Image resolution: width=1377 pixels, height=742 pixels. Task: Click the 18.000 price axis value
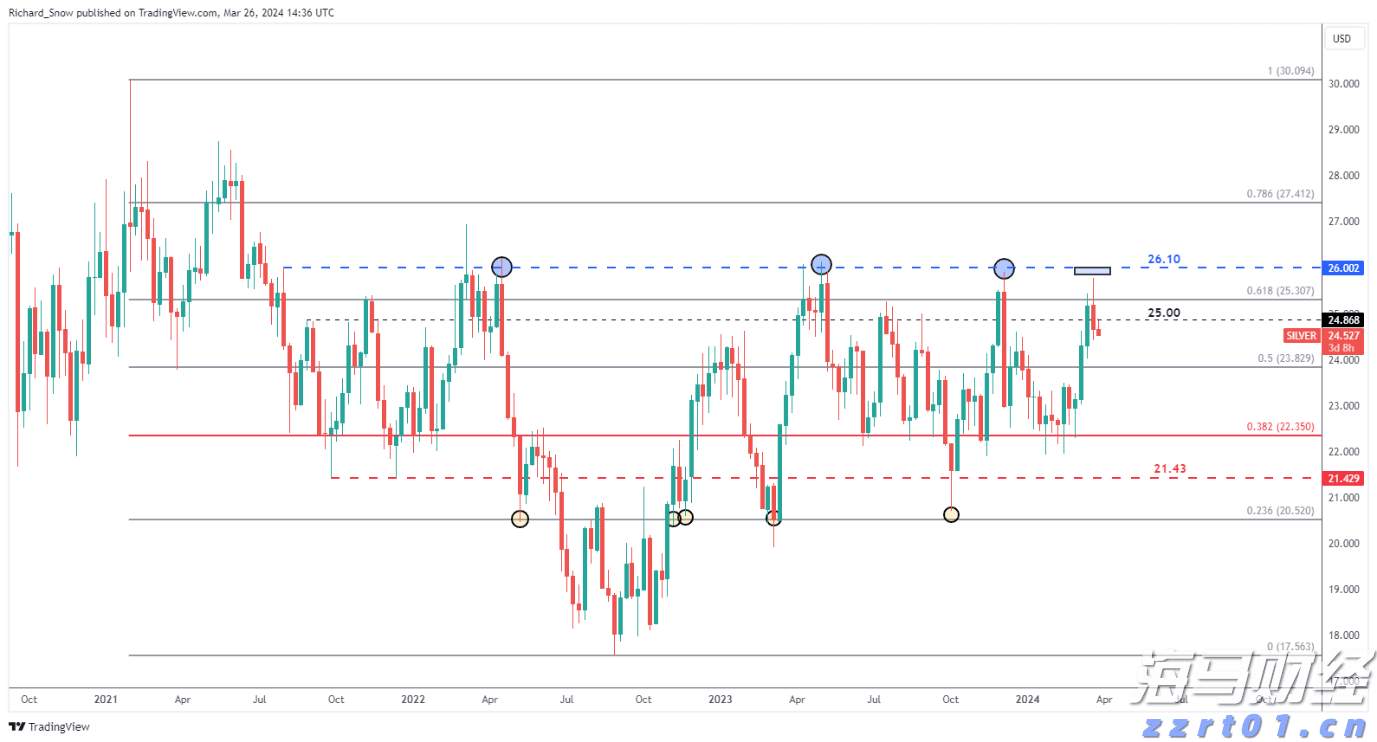click(1343, 636)
